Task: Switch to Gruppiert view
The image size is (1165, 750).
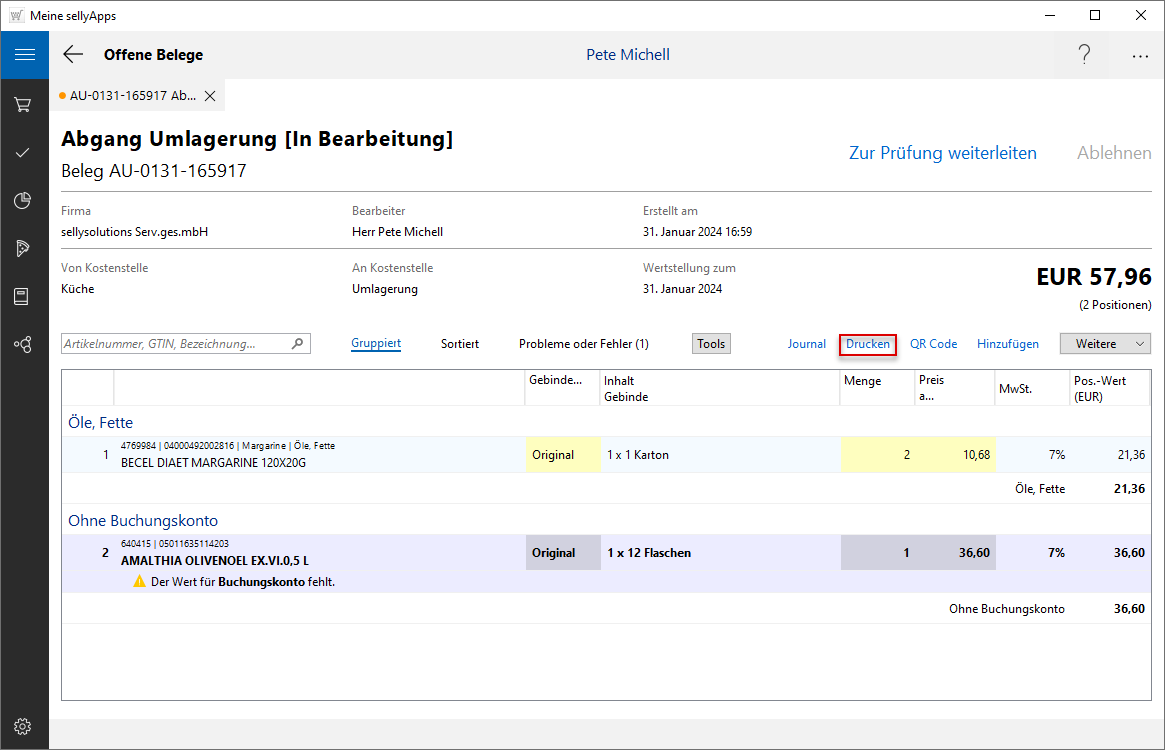Action: (x=376, y=344)
